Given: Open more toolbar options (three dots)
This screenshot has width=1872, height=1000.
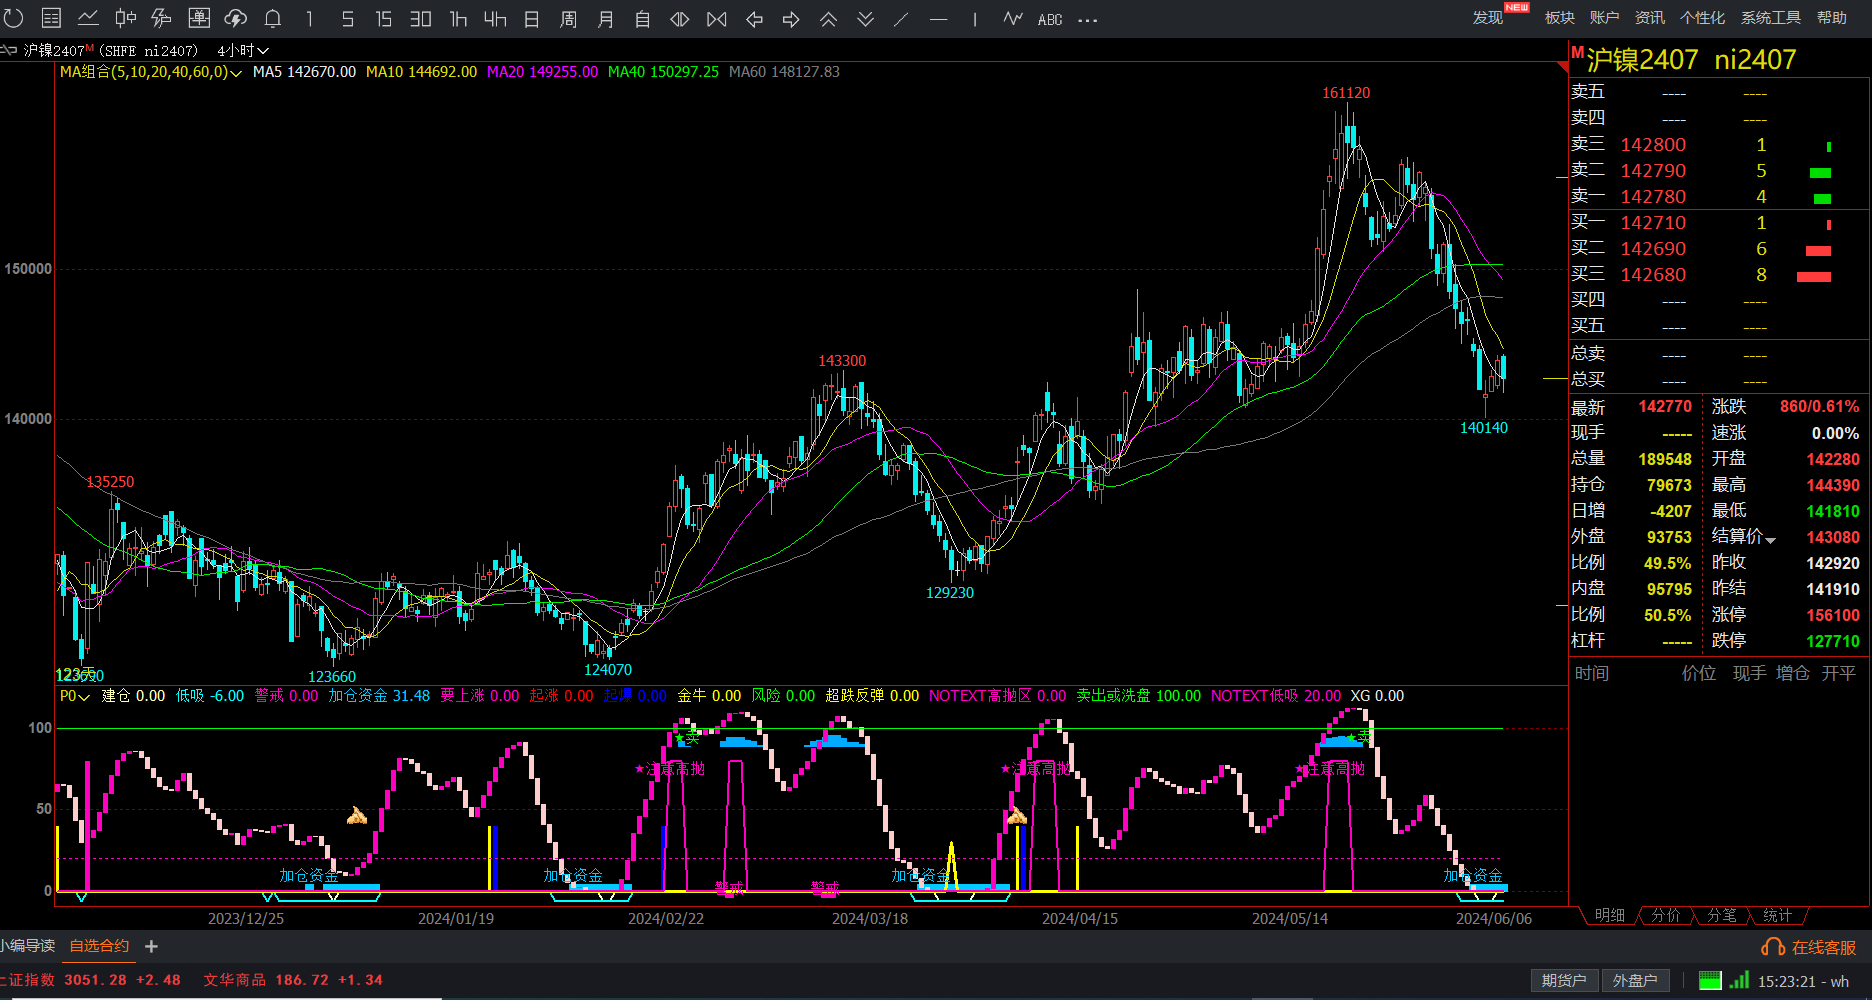Looking at the screenshot, I should pos(1088,20).
